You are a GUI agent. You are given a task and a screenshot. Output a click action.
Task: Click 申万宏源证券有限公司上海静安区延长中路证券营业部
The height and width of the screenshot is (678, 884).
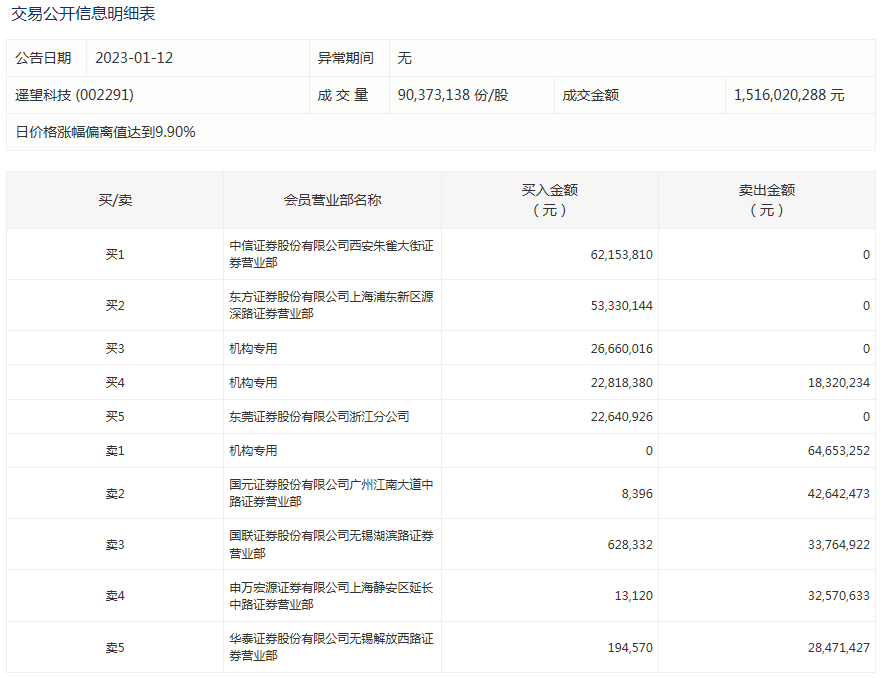click(332, 596)
